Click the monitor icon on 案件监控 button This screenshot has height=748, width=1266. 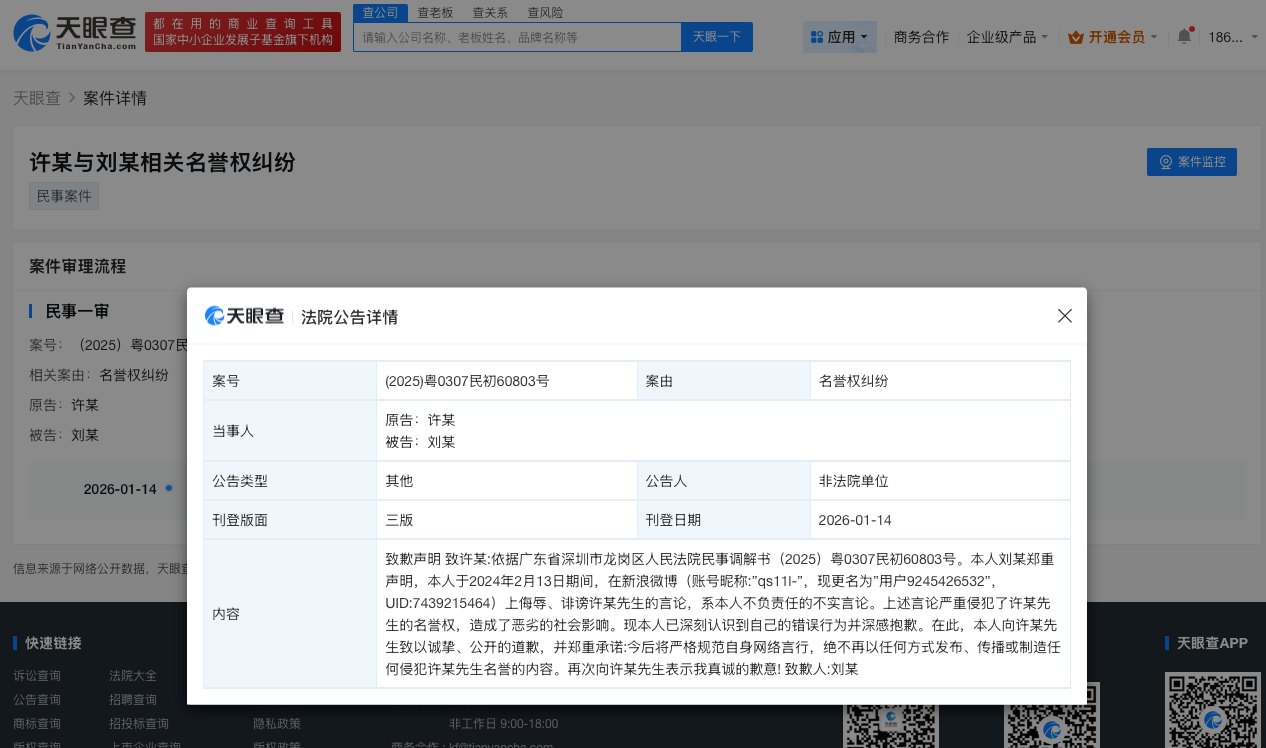click(x=1165, y=161)
